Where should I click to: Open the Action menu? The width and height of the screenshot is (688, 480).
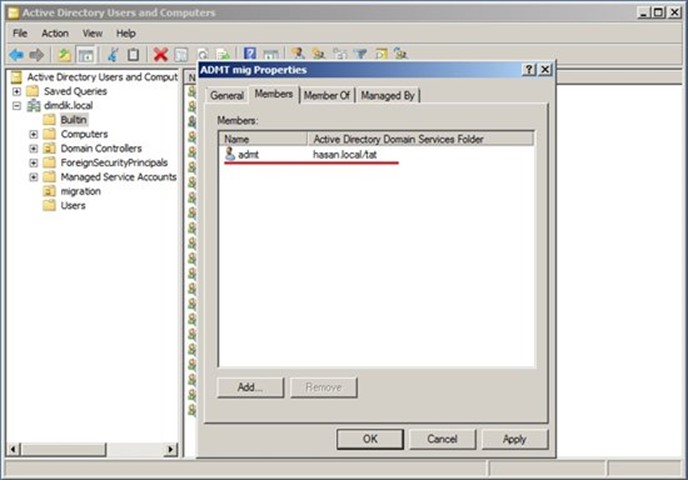55,33
